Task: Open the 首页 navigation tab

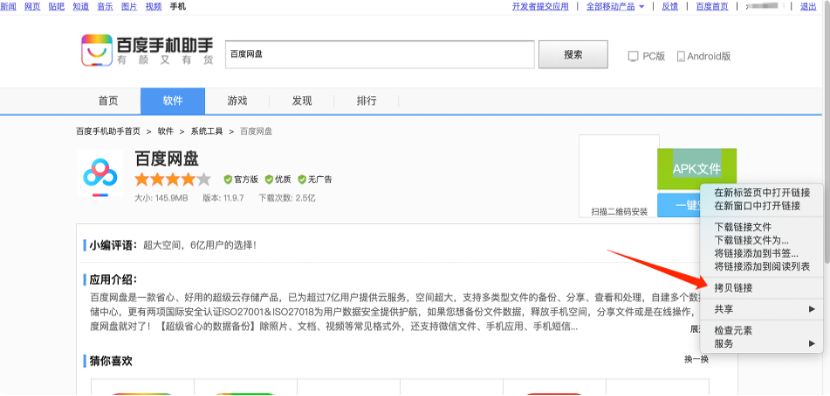Action: coord(108,101)
